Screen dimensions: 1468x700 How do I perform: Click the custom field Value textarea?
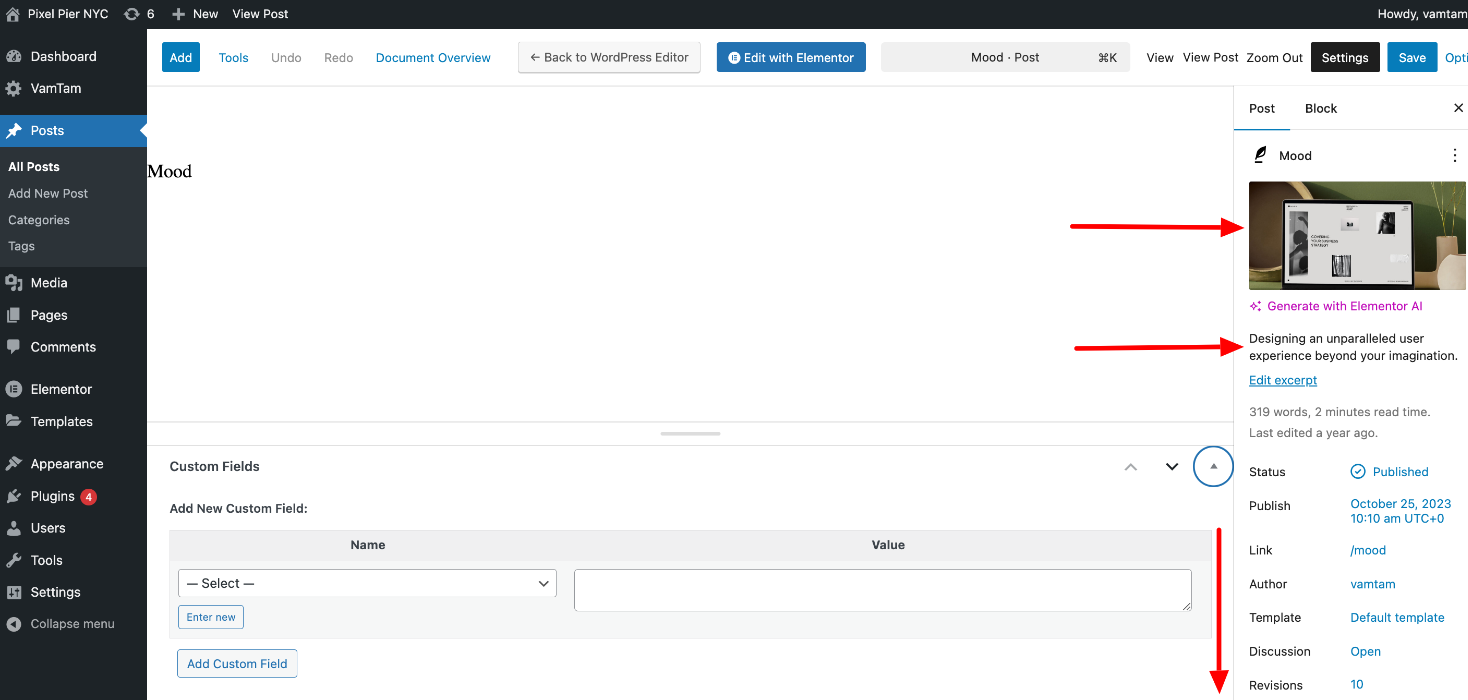click(x=883, y=590)
